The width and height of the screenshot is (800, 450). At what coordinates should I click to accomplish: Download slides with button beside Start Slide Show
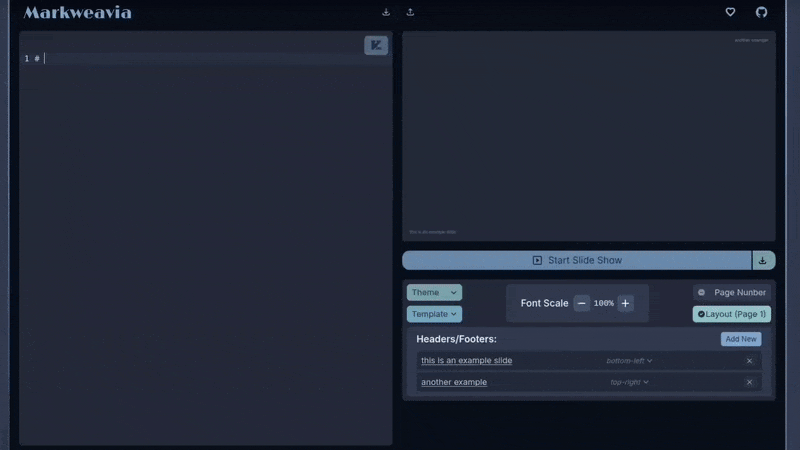point(763,260)
